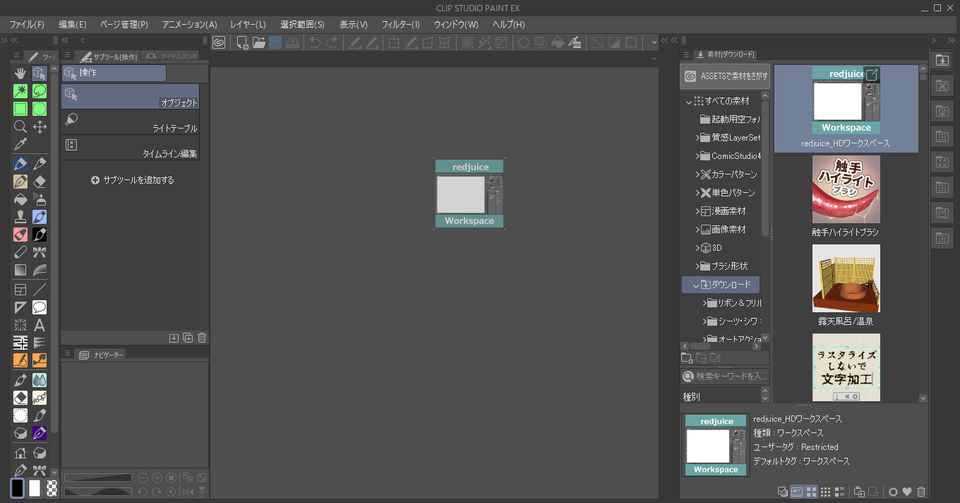Select the Zoom magnifier tool
This screenshot has height=503, width=960.
click(20, 127)
